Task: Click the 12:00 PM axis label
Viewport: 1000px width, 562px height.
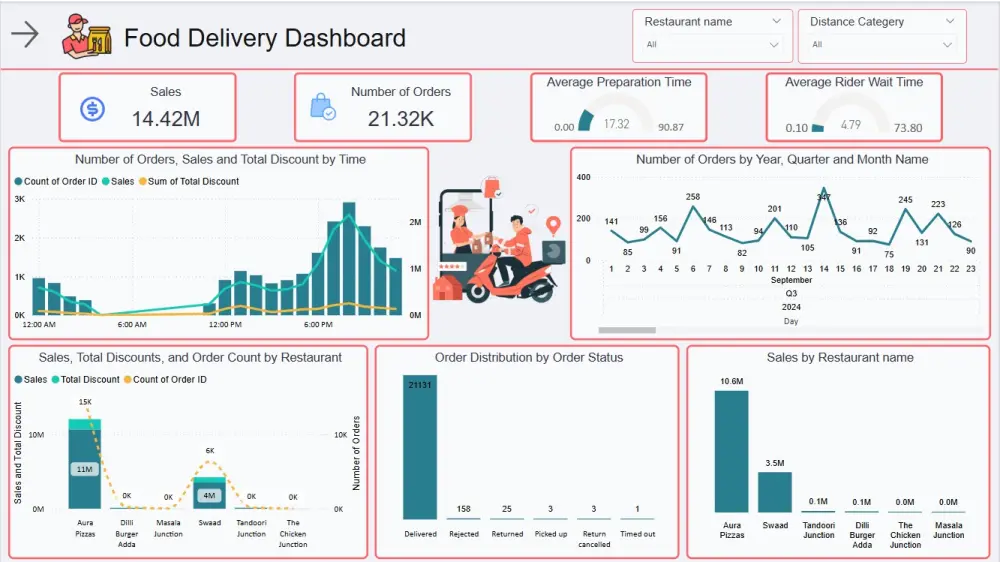Action: point(225,325)
